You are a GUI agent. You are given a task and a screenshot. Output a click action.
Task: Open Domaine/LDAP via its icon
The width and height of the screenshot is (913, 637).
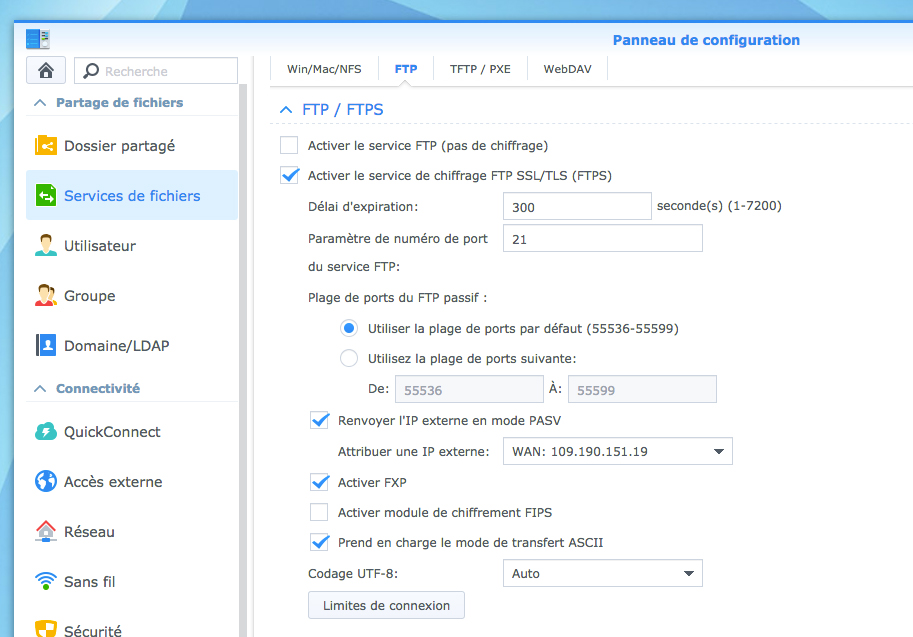pyautogui.click(x=46, y=346)
